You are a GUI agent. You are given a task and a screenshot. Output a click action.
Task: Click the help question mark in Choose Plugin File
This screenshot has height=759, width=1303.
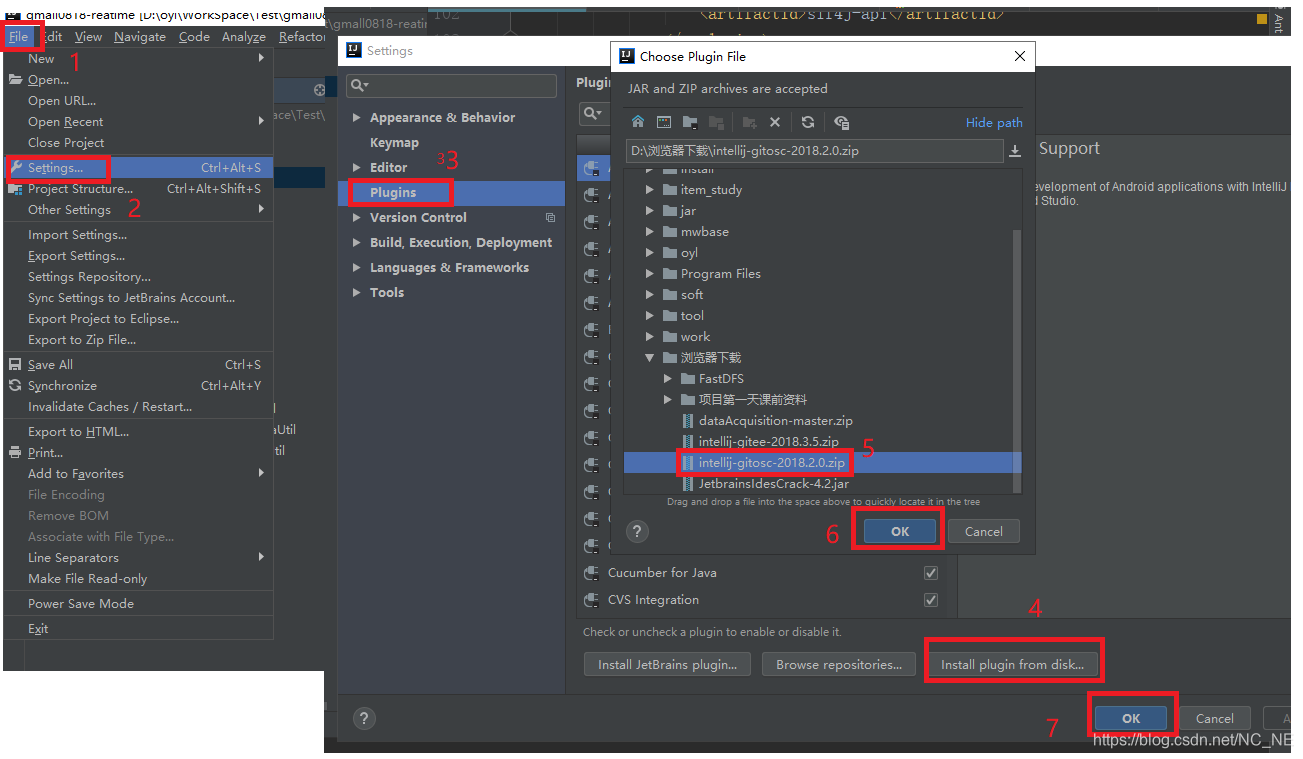click(637, 531)
